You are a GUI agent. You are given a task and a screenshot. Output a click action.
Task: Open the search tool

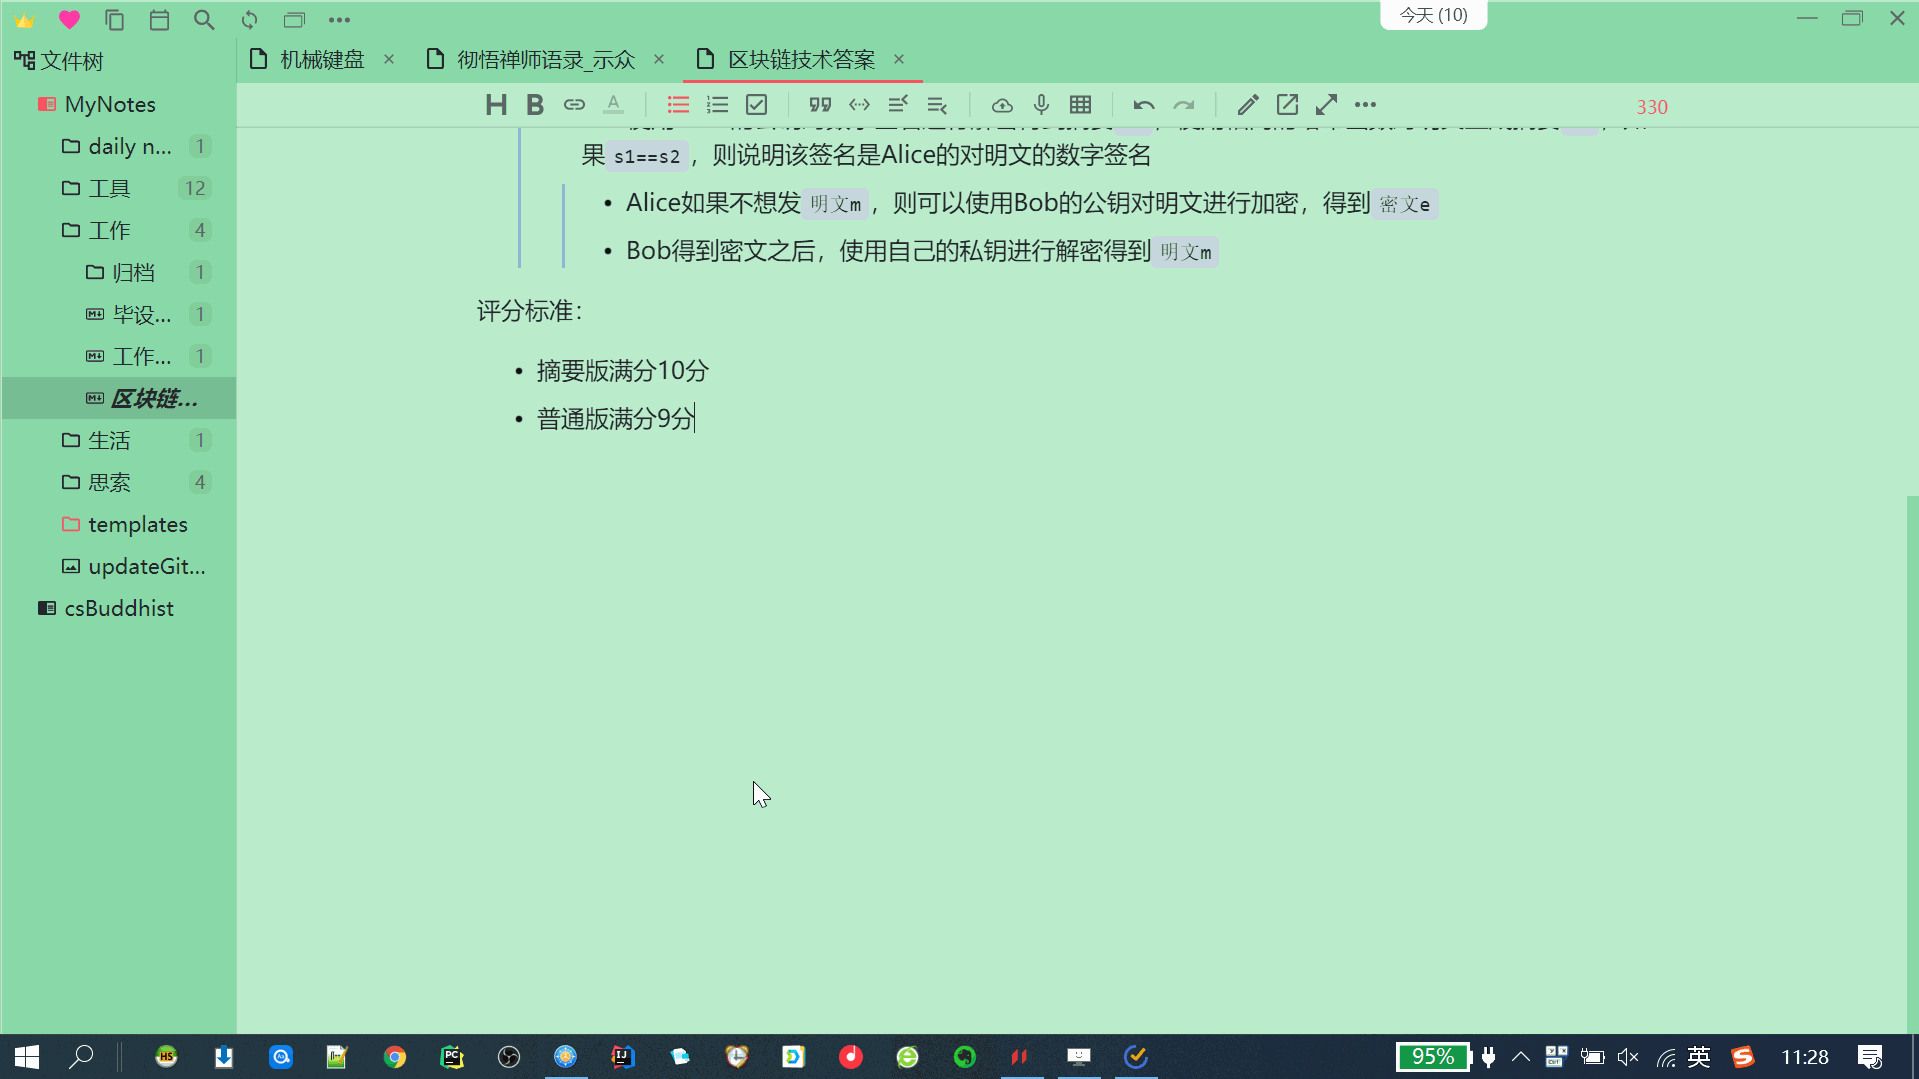(x=204, y=19)
